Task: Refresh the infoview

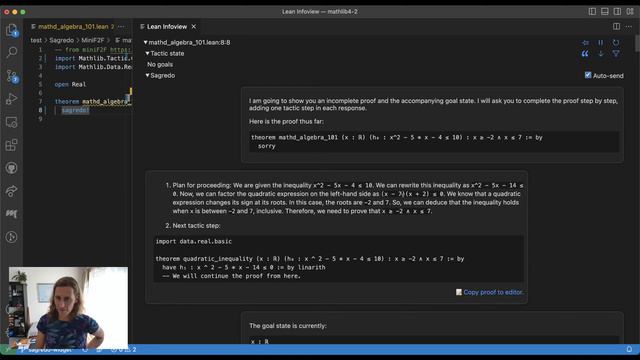Action: click(616, 42)
